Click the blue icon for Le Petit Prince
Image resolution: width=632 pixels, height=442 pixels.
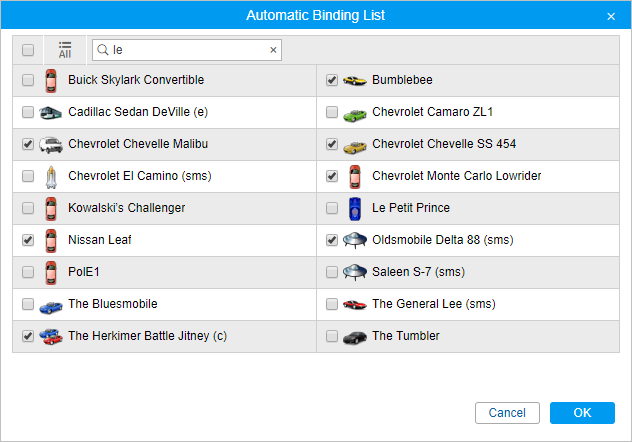(354, 208)
